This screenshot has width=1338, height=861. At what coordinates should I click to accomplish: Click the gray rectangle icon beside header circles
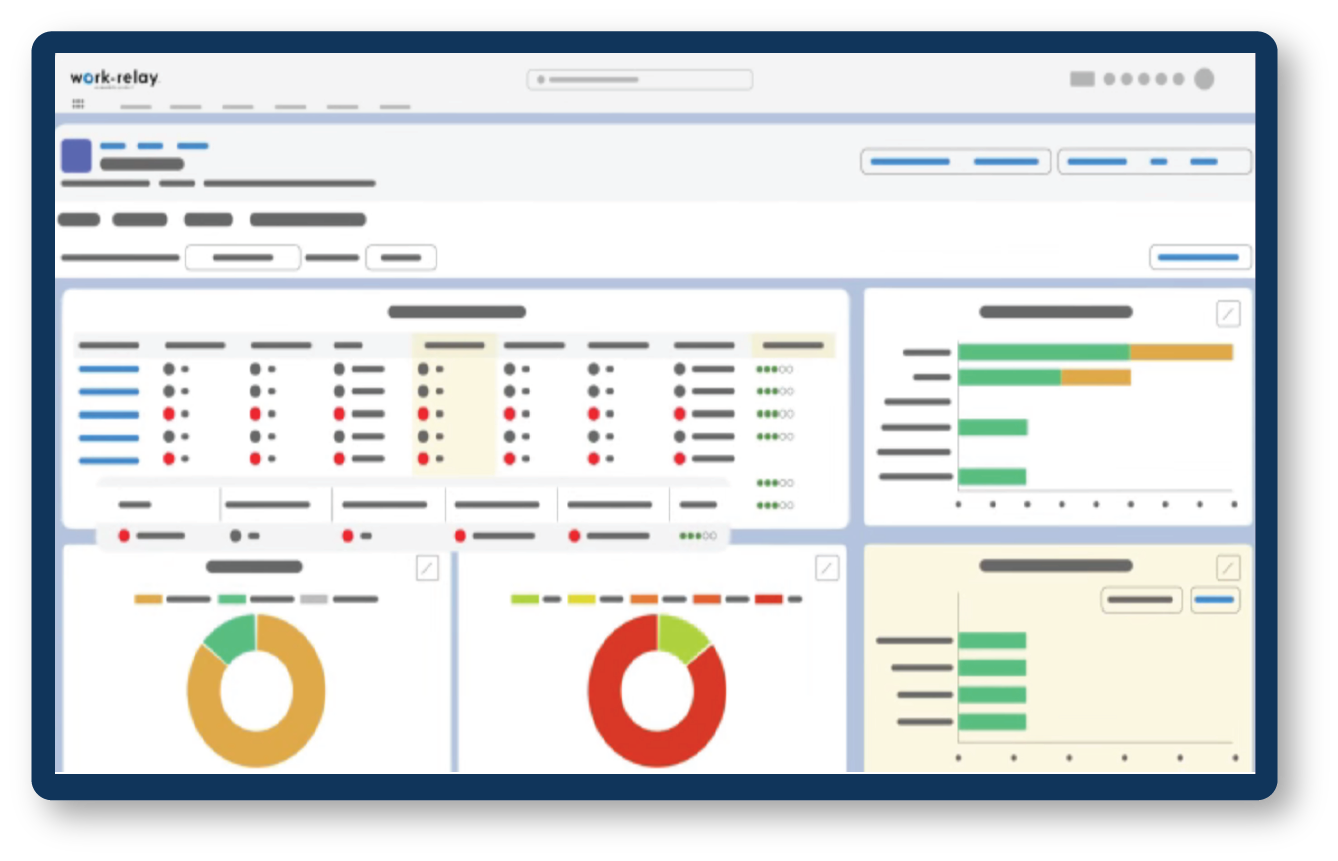[x=1082, y=79]
